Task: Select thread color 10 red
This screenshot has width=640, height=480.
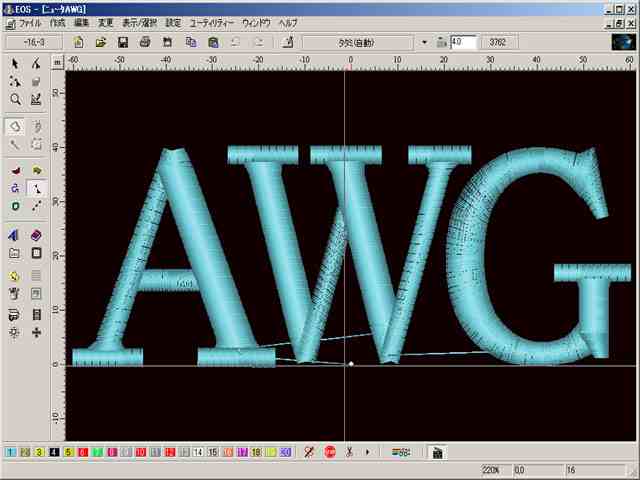Action: click(x=140, y=452)
